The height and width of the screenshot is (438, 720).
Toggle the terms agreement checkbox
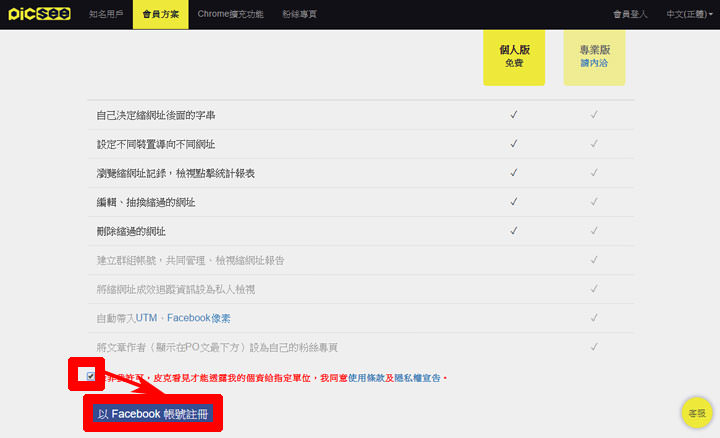pyautogui.click(x=91, y=375)
